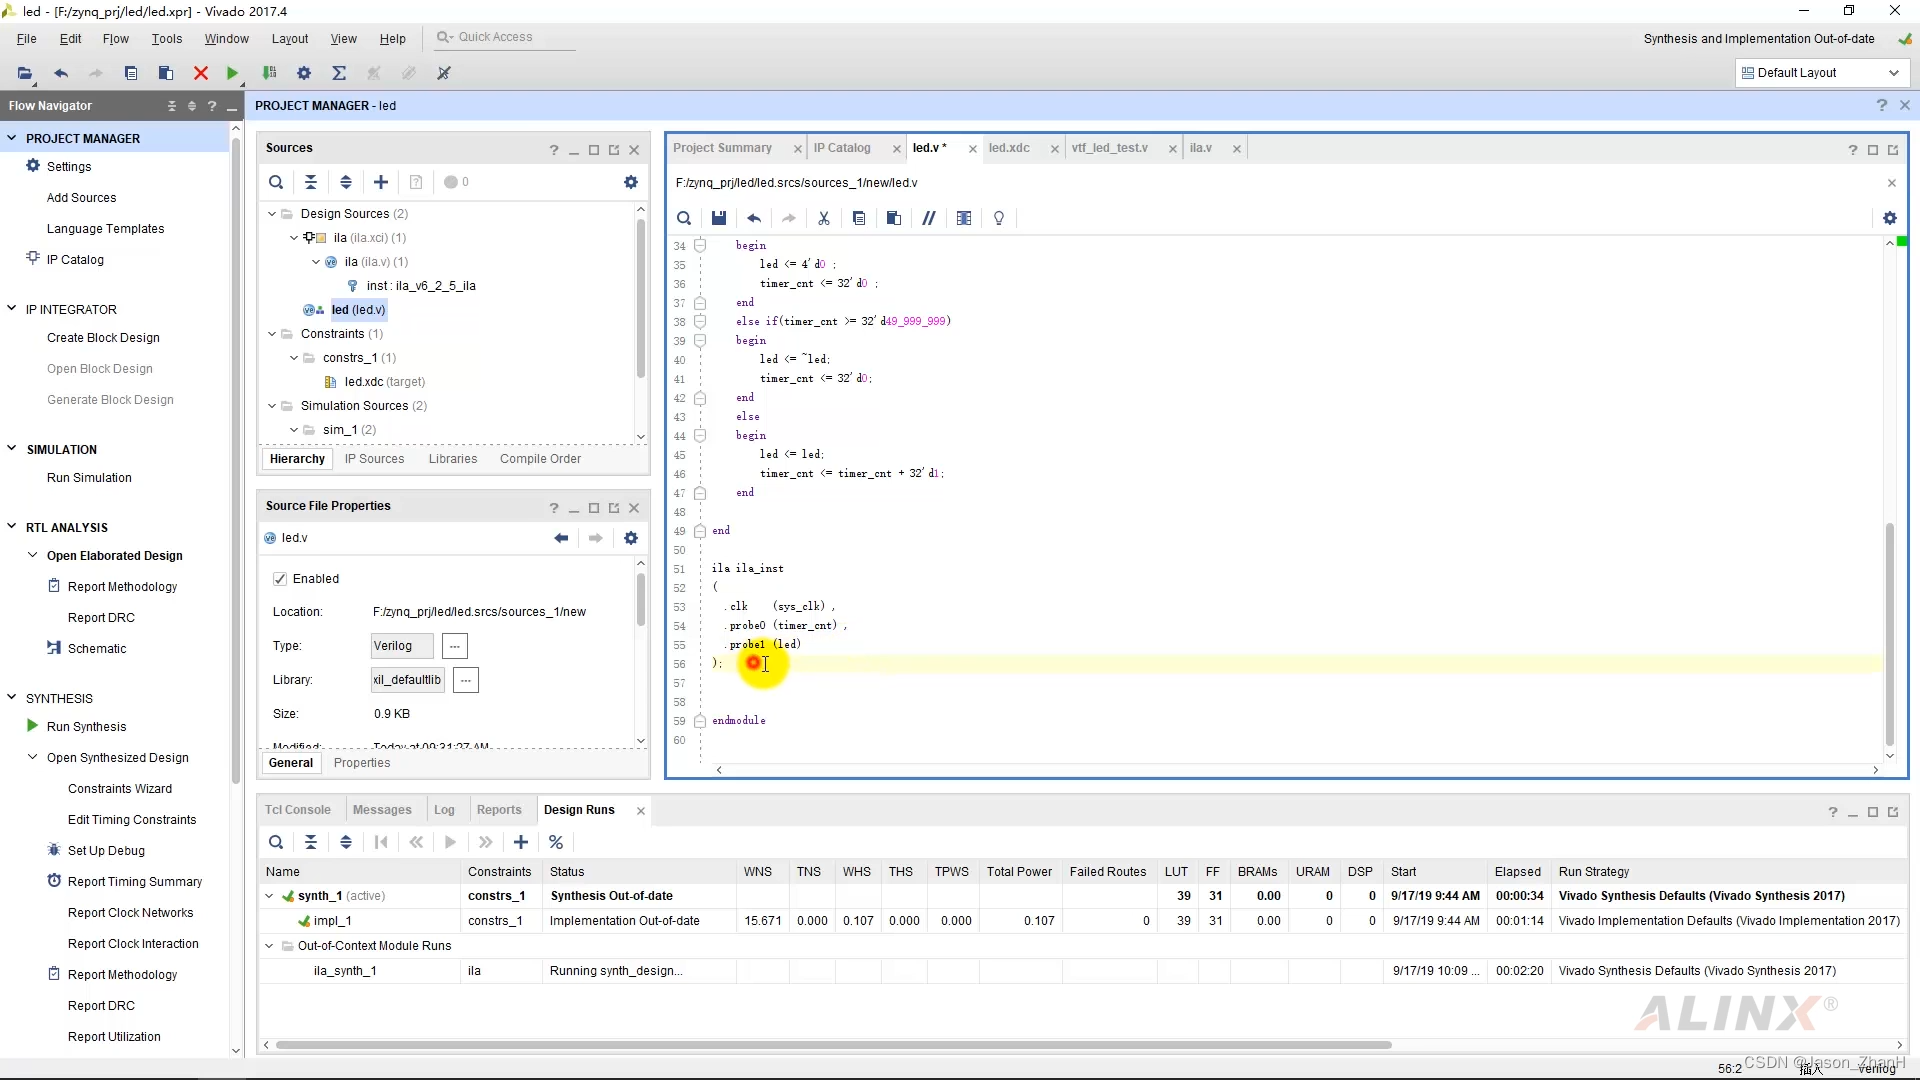Click the Save file icon in the code editor
Viewport: 1920px width, 1080px height.
click(x=719, y=218)
